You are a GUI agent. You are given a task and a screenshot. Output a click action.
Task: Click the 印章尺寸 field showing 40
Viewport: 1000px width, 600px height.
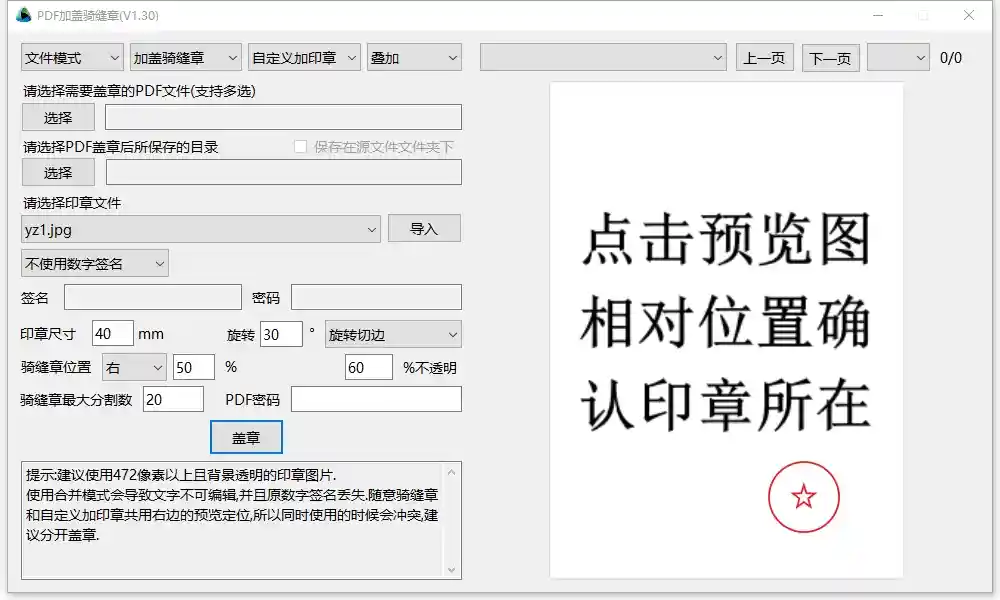point(113,333)
